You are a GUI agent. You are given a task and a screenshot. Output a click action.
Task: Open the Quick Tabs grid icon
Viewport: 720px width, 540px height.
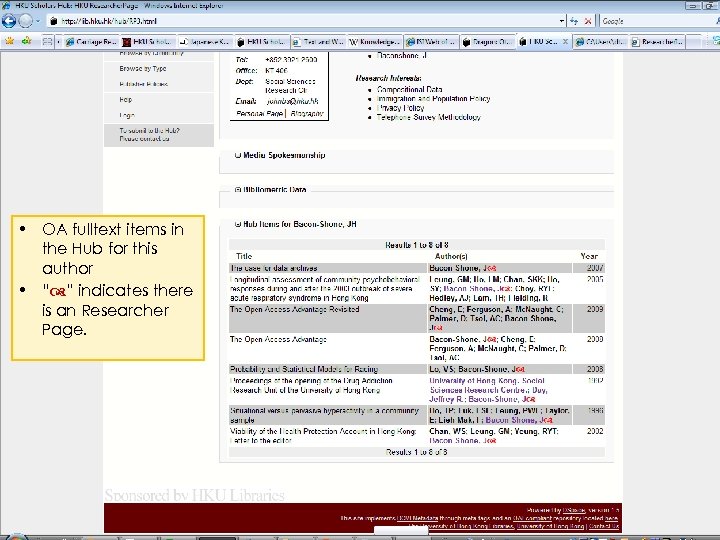pyautogui.click(x=47, y=42)
